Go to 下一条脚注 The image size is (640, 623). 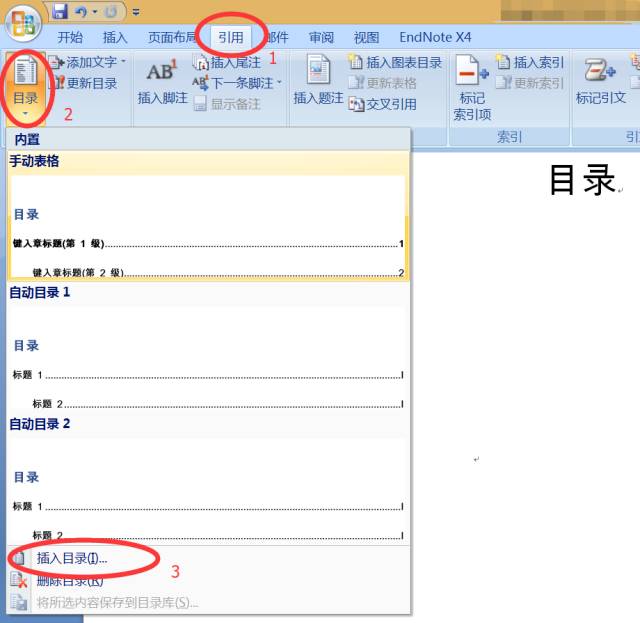(233, 83)
